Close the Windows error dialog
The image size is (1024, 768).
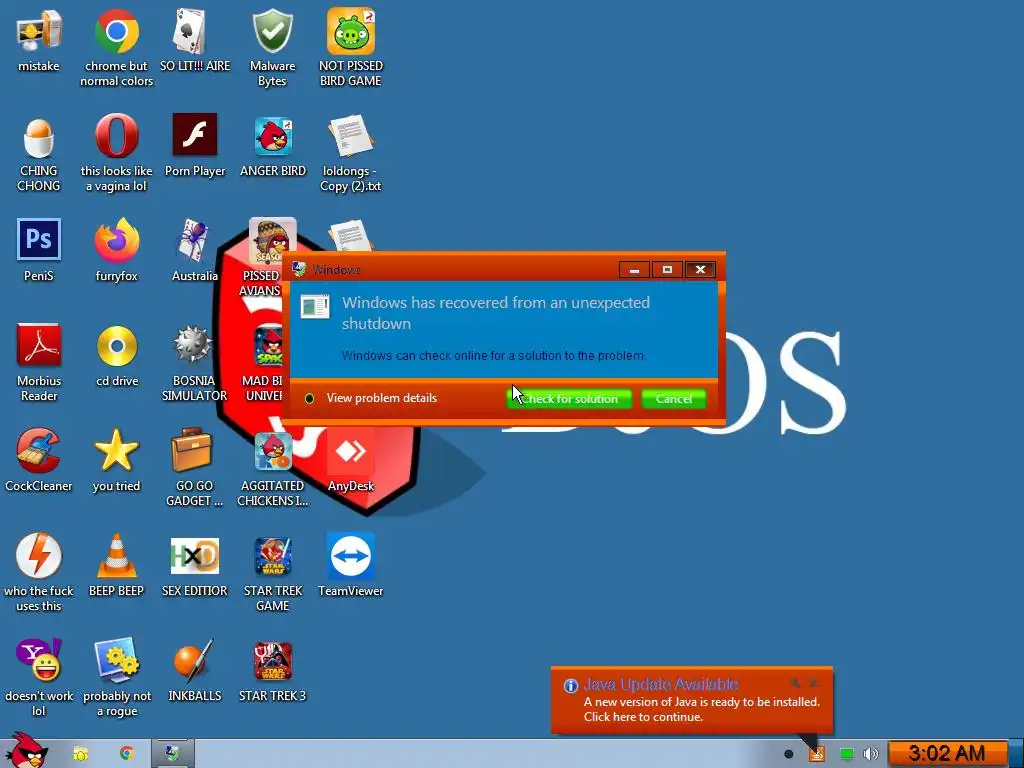700,270
